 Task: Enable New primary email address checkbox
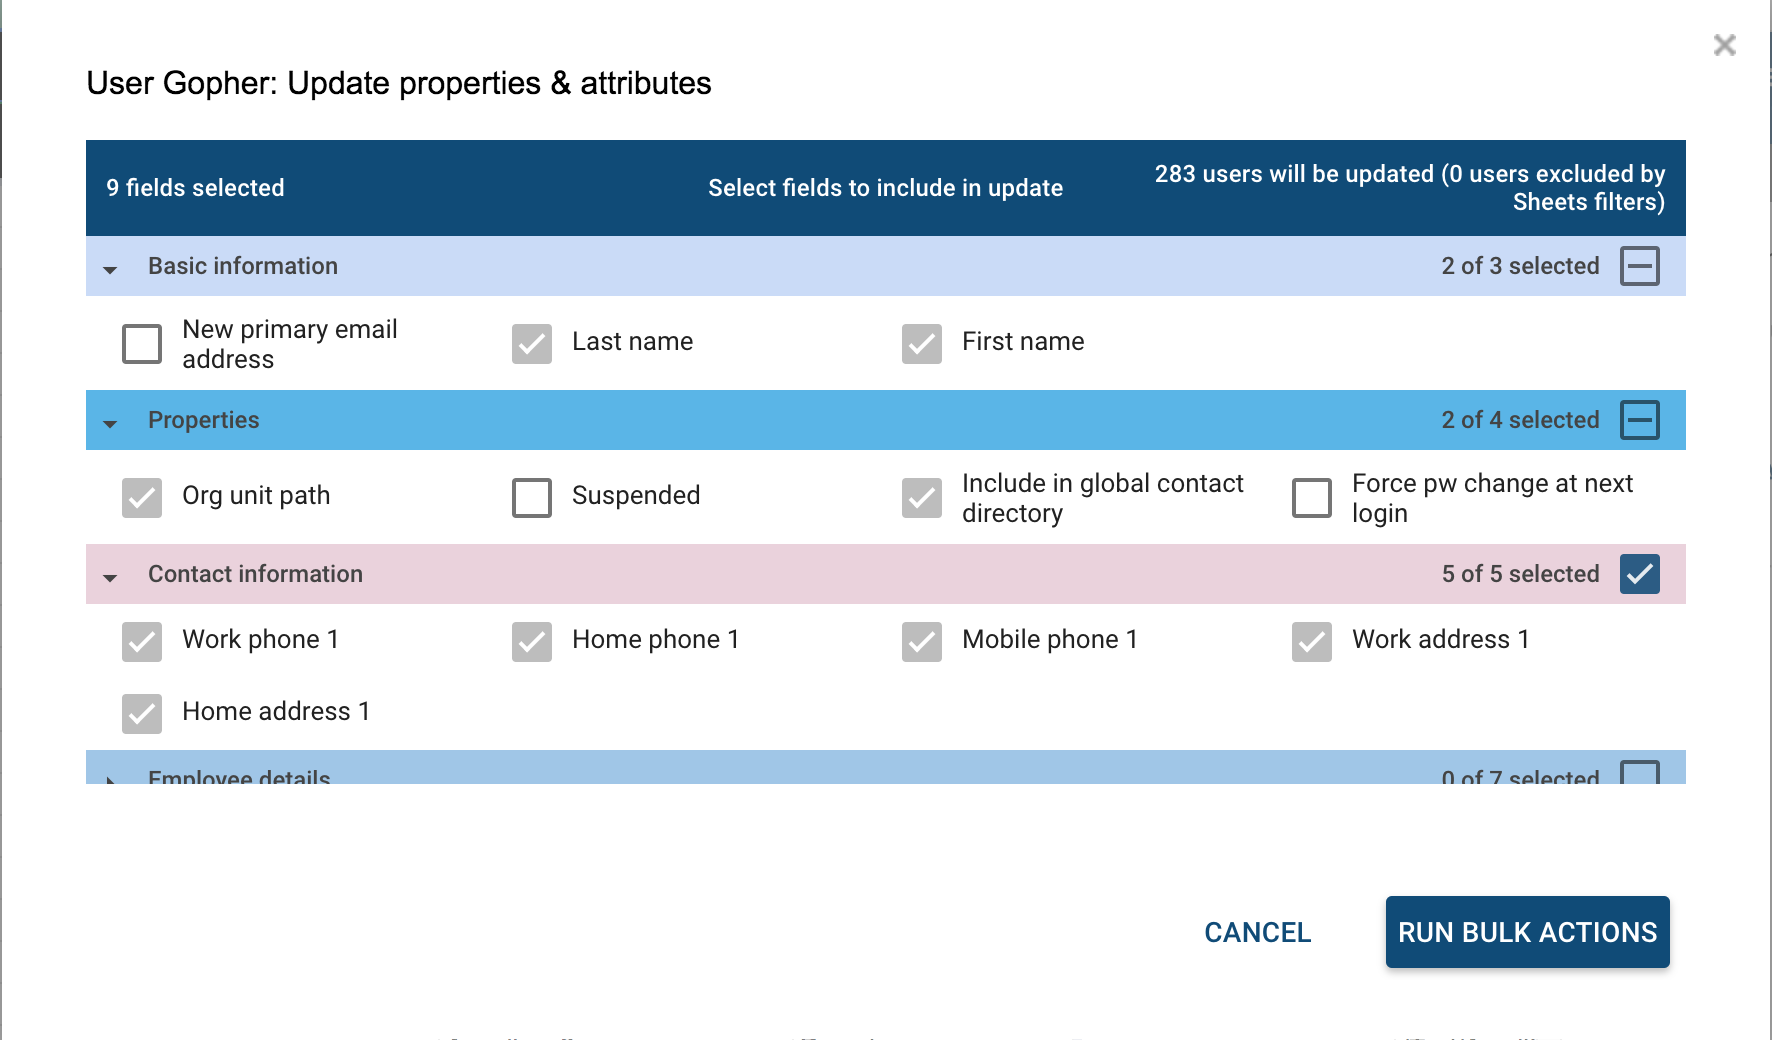click(142, 344)
